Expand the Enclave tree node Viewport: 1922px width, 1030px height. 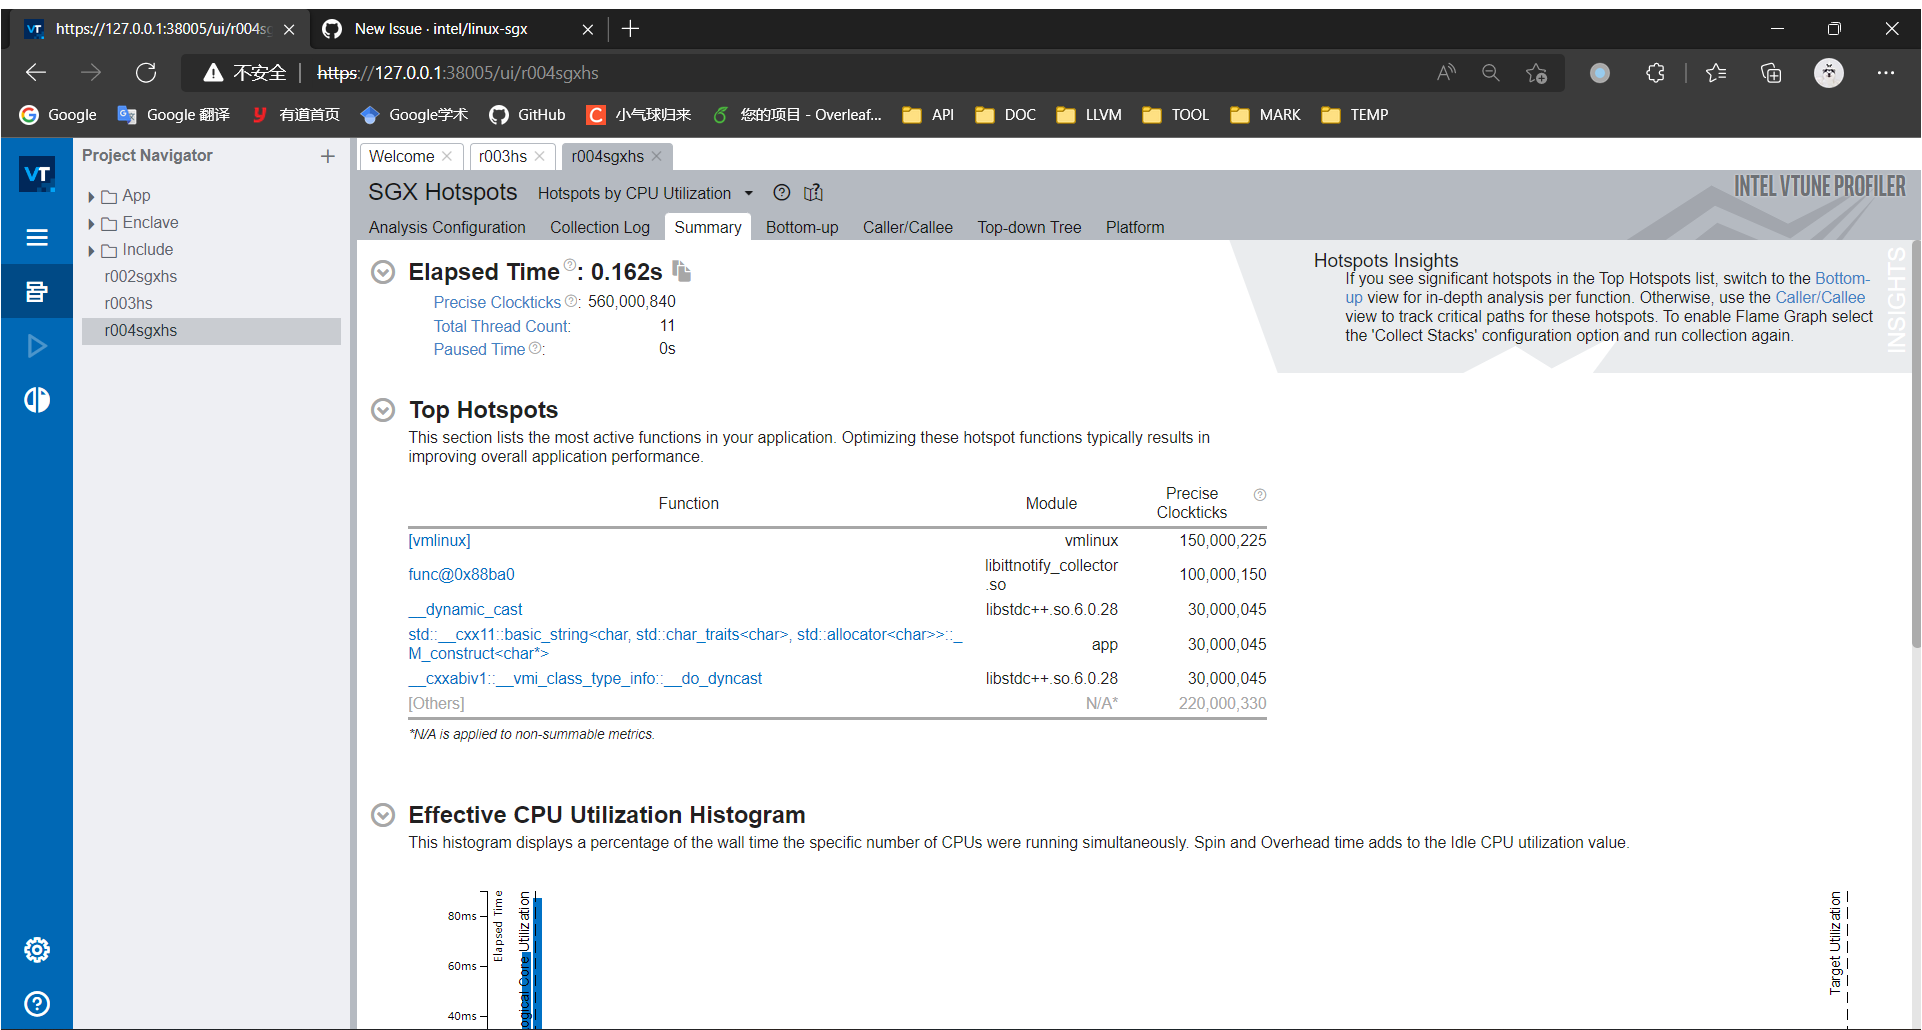(93, 222)
